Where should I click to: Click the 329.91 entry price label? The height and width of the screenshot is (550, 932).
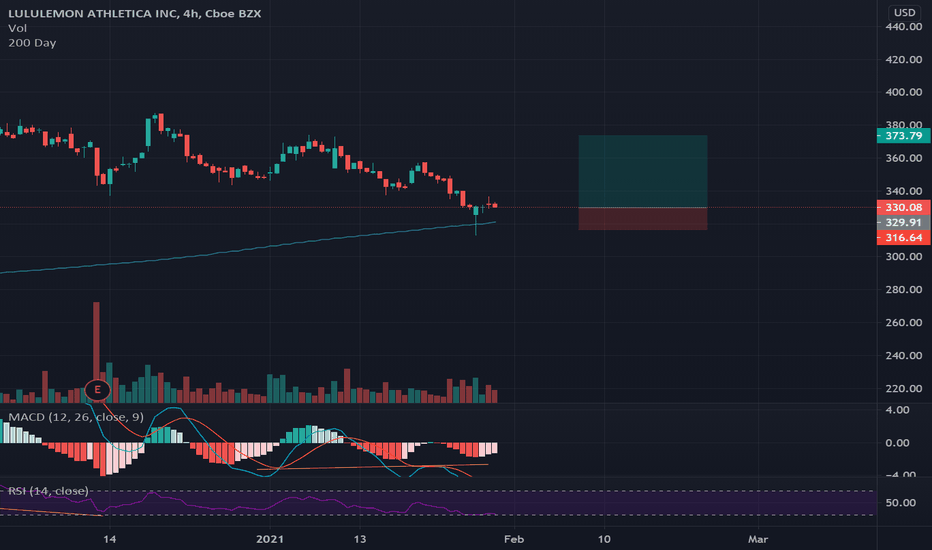[x=903, y=222]
